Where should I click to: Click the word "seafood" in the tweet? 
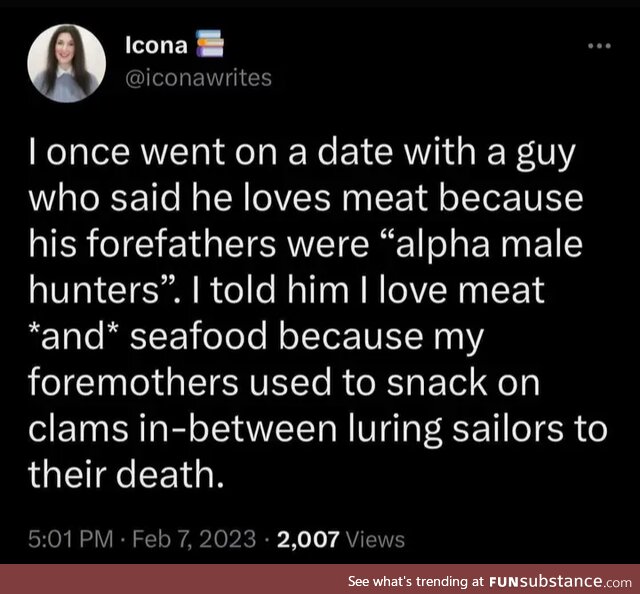point(199,337)
